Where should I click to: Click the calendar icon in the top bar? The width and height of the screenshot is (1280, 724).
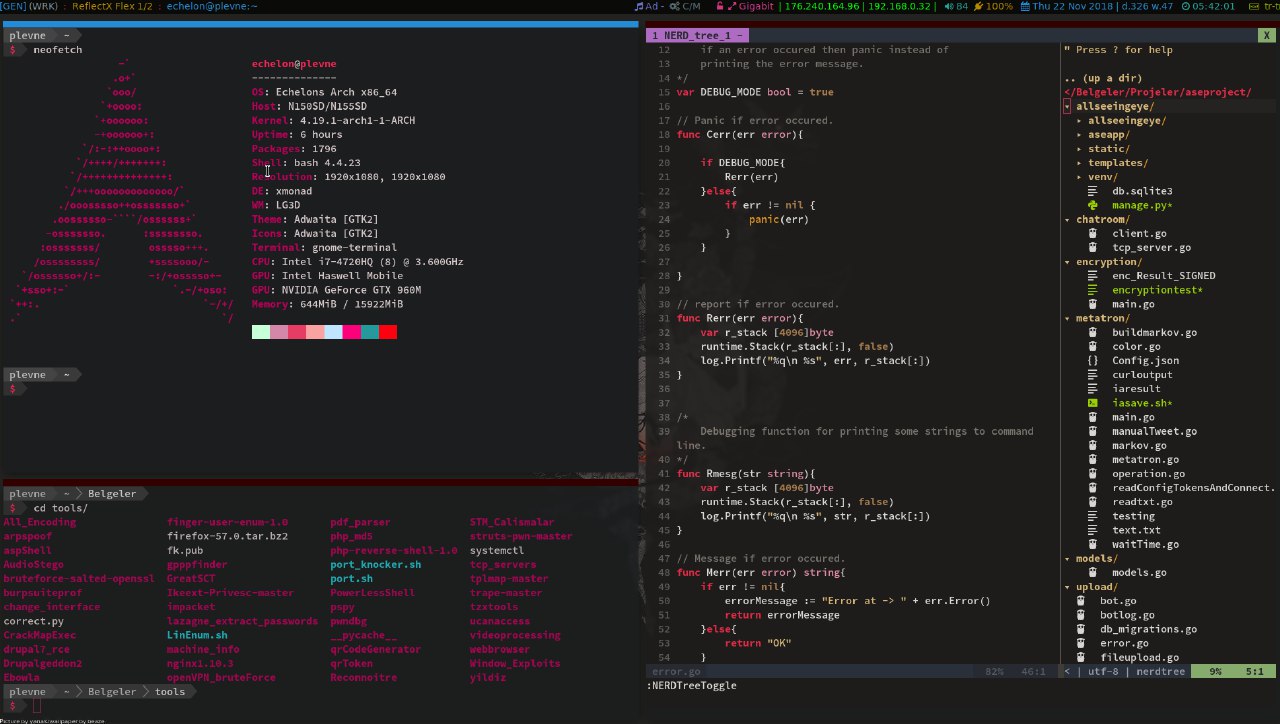tap(1026, 6)
